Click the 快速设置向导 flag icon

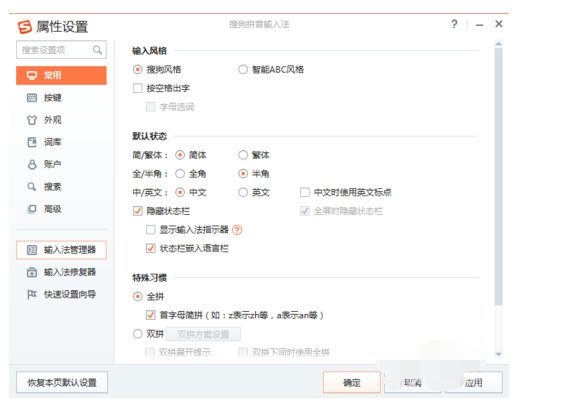(32, 294)
